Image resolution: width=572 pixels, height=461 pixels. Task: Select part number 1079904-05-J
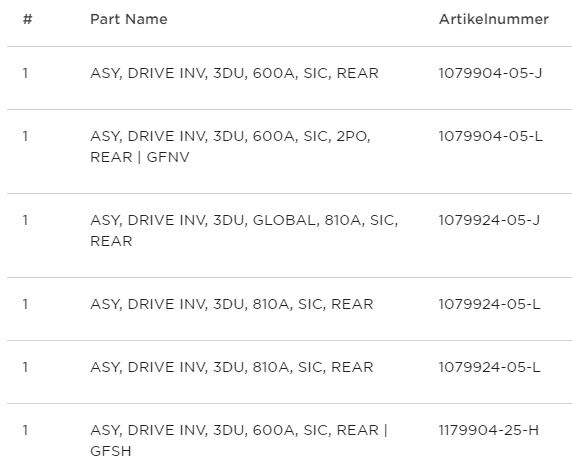[490, 73]
